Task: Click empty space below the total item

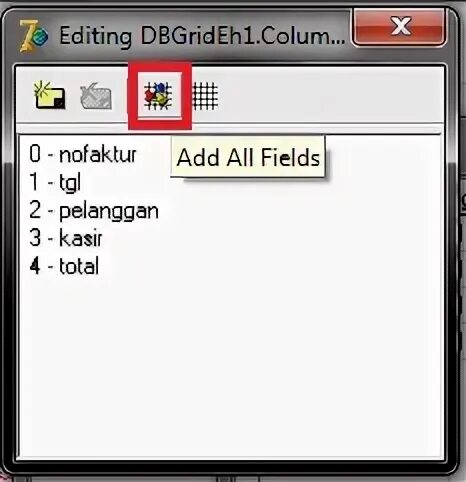Action: click(230, 367)
